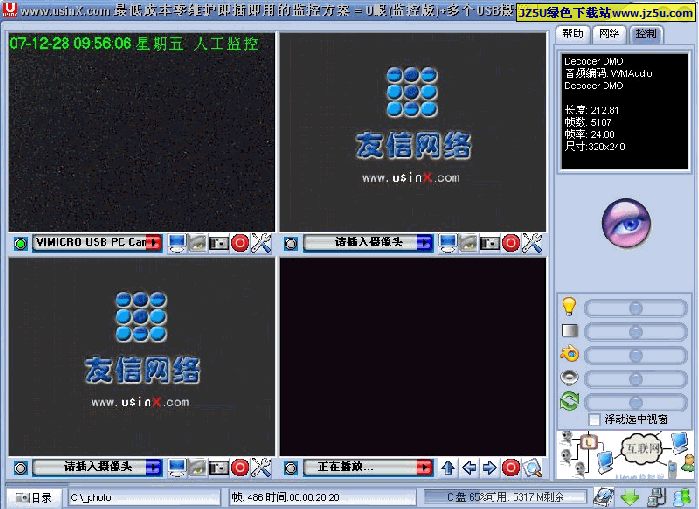699x509 pixels.
Task: Click the monitor icon under the VIMICRO camera pane
Action: (177, 243)
